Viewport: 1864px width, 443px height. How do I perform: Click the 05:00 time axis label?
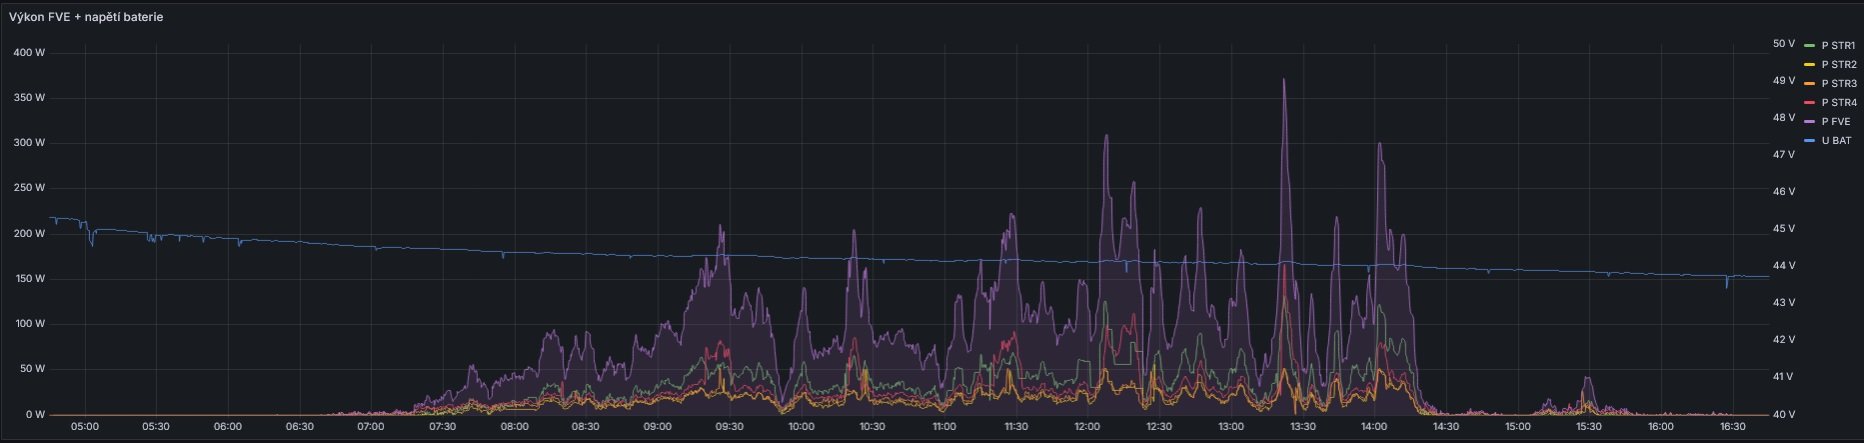click(85, 427)
